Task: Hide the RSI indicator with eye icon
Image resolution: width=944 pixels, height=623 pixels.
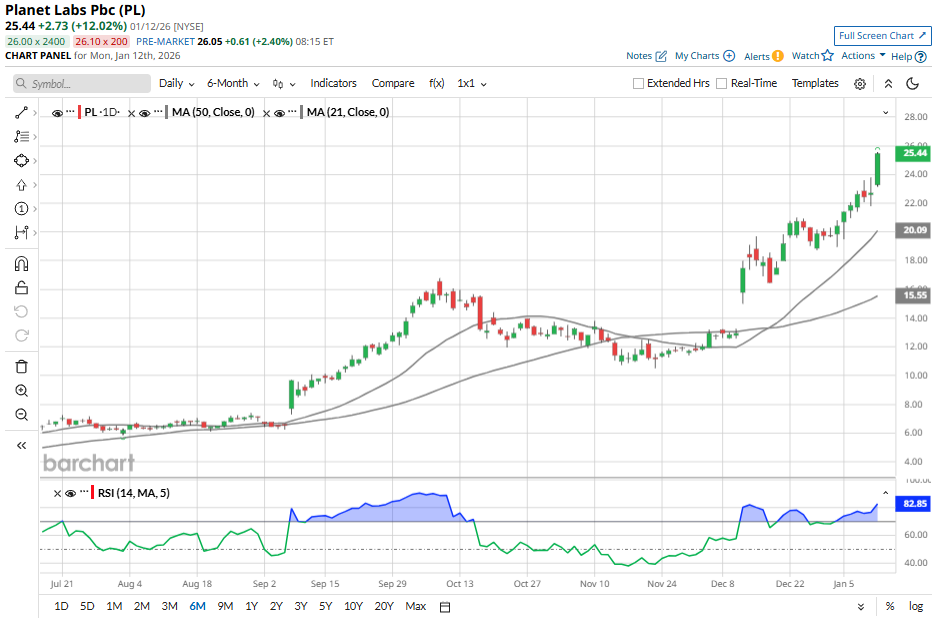Action: [70, 493]
